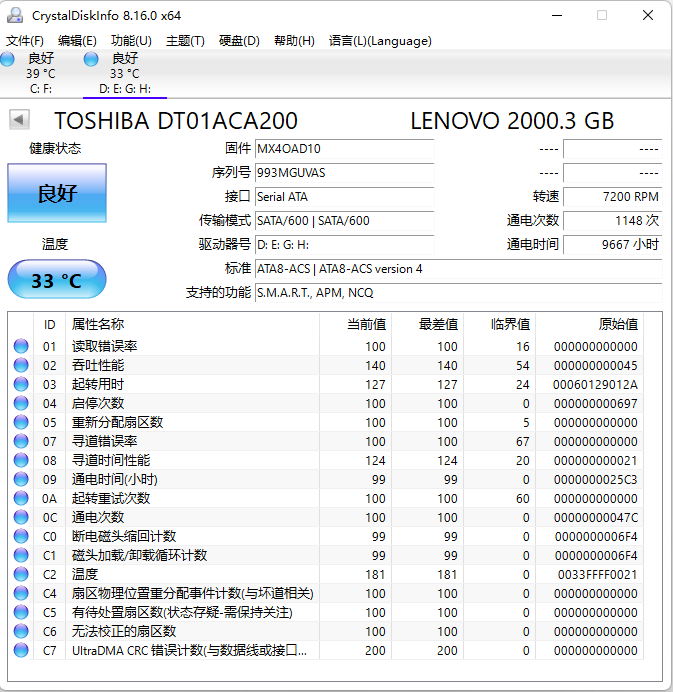Screen dimensions: 673x692
Task: Click the 支持的功能 field S.M.A.R.T., APM, NCQ
Action: (459, 292)
